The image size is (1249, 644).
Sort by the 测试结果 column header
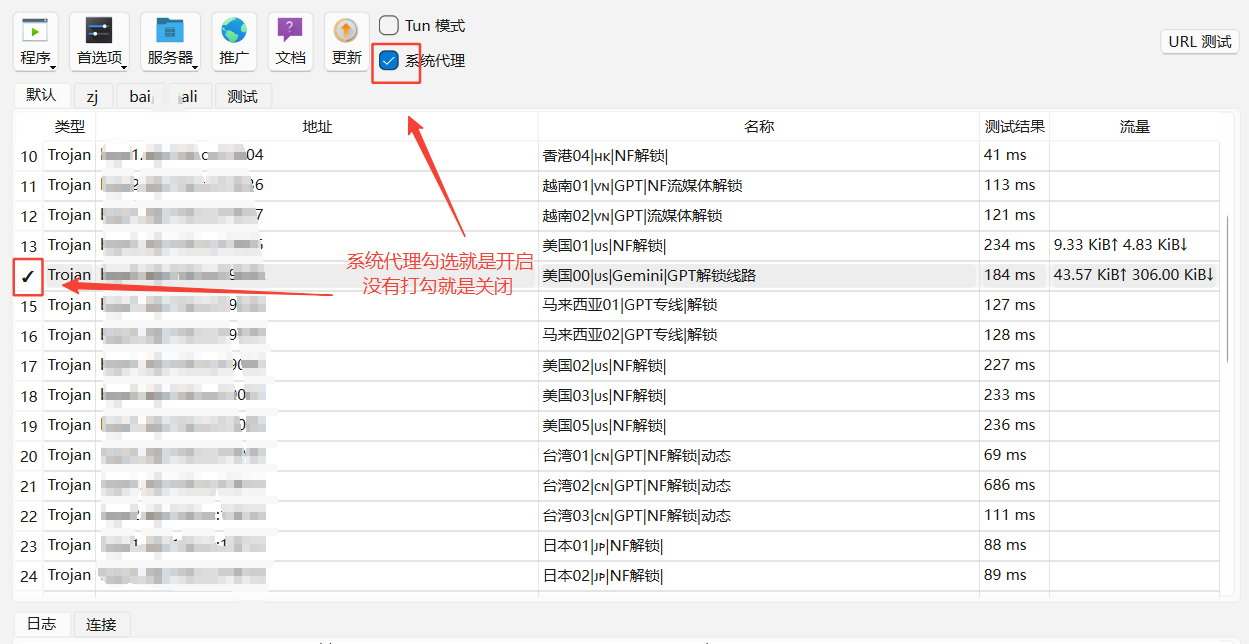point(1014,127)
